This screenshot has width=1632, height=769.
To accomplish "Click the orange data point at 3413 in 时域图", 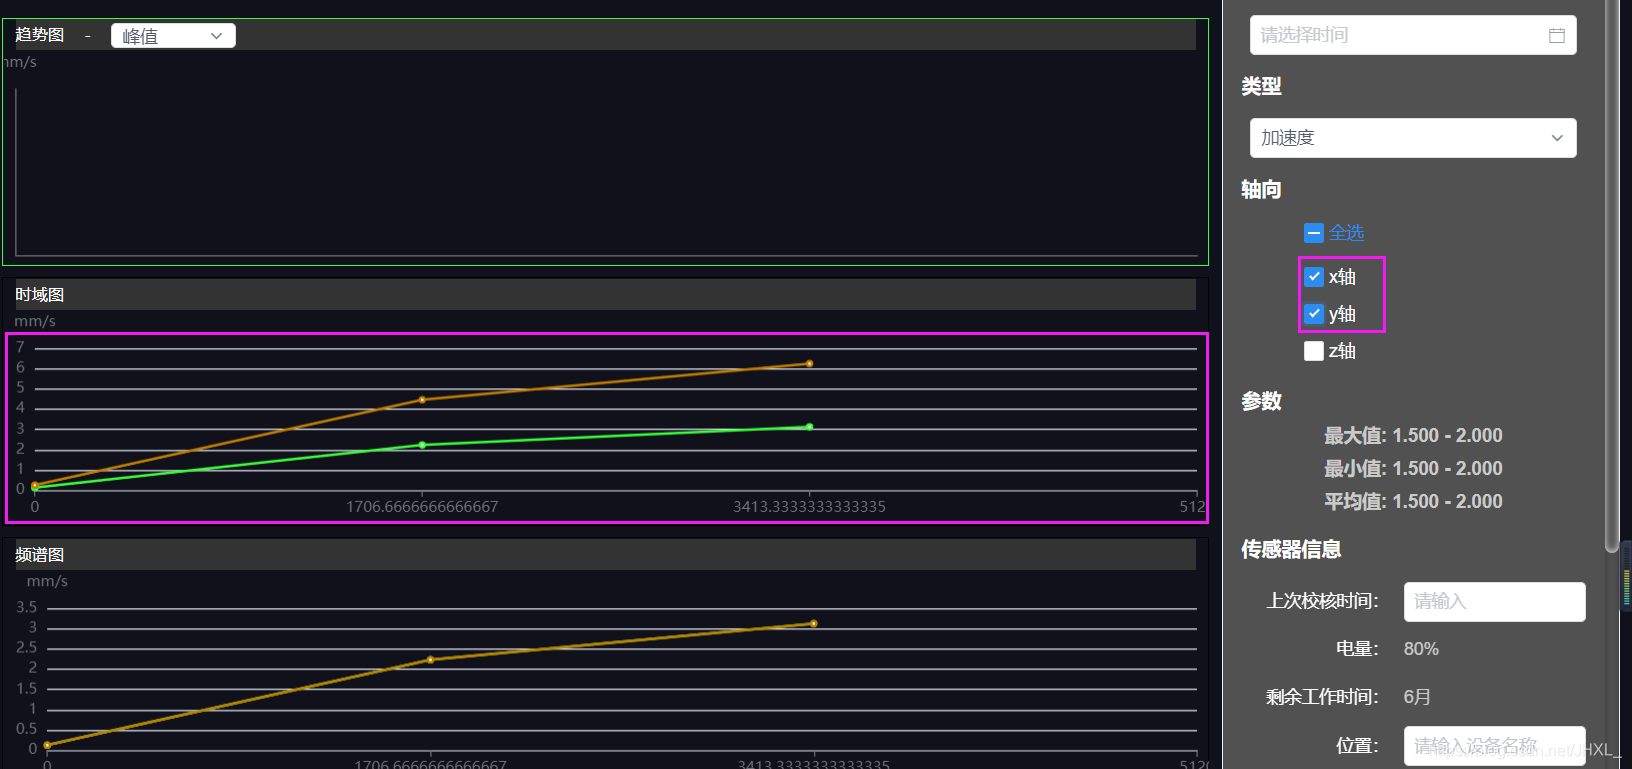I will 809,364.
